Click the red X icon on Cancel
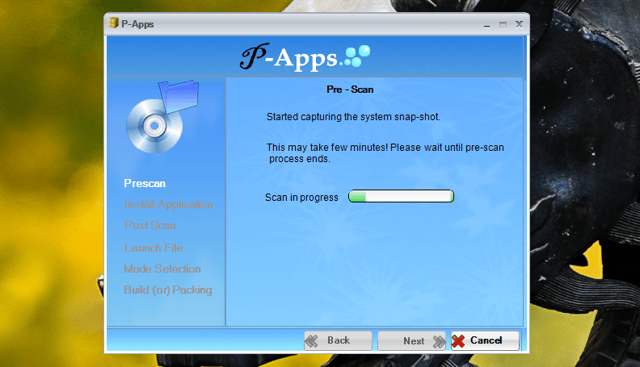Screen dimensions: 640x367 coord(459,341)
